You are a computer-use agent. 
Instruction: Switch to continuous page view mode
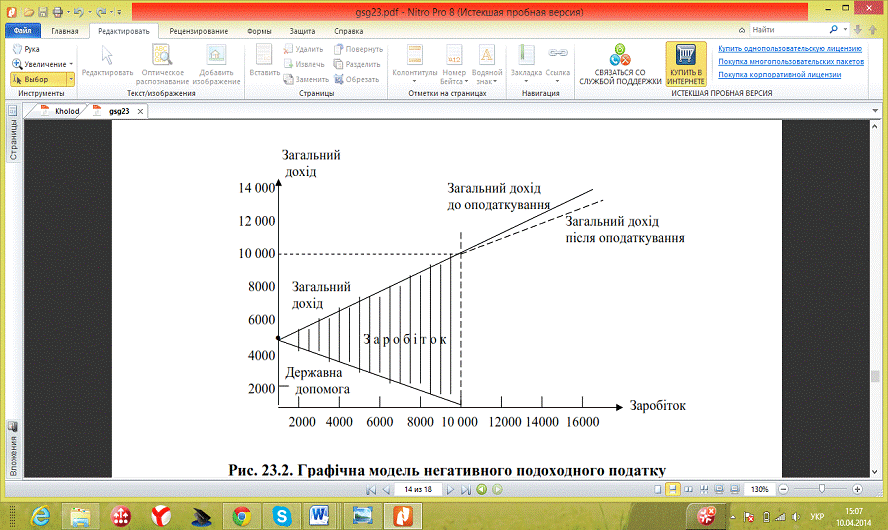(673, 489)
